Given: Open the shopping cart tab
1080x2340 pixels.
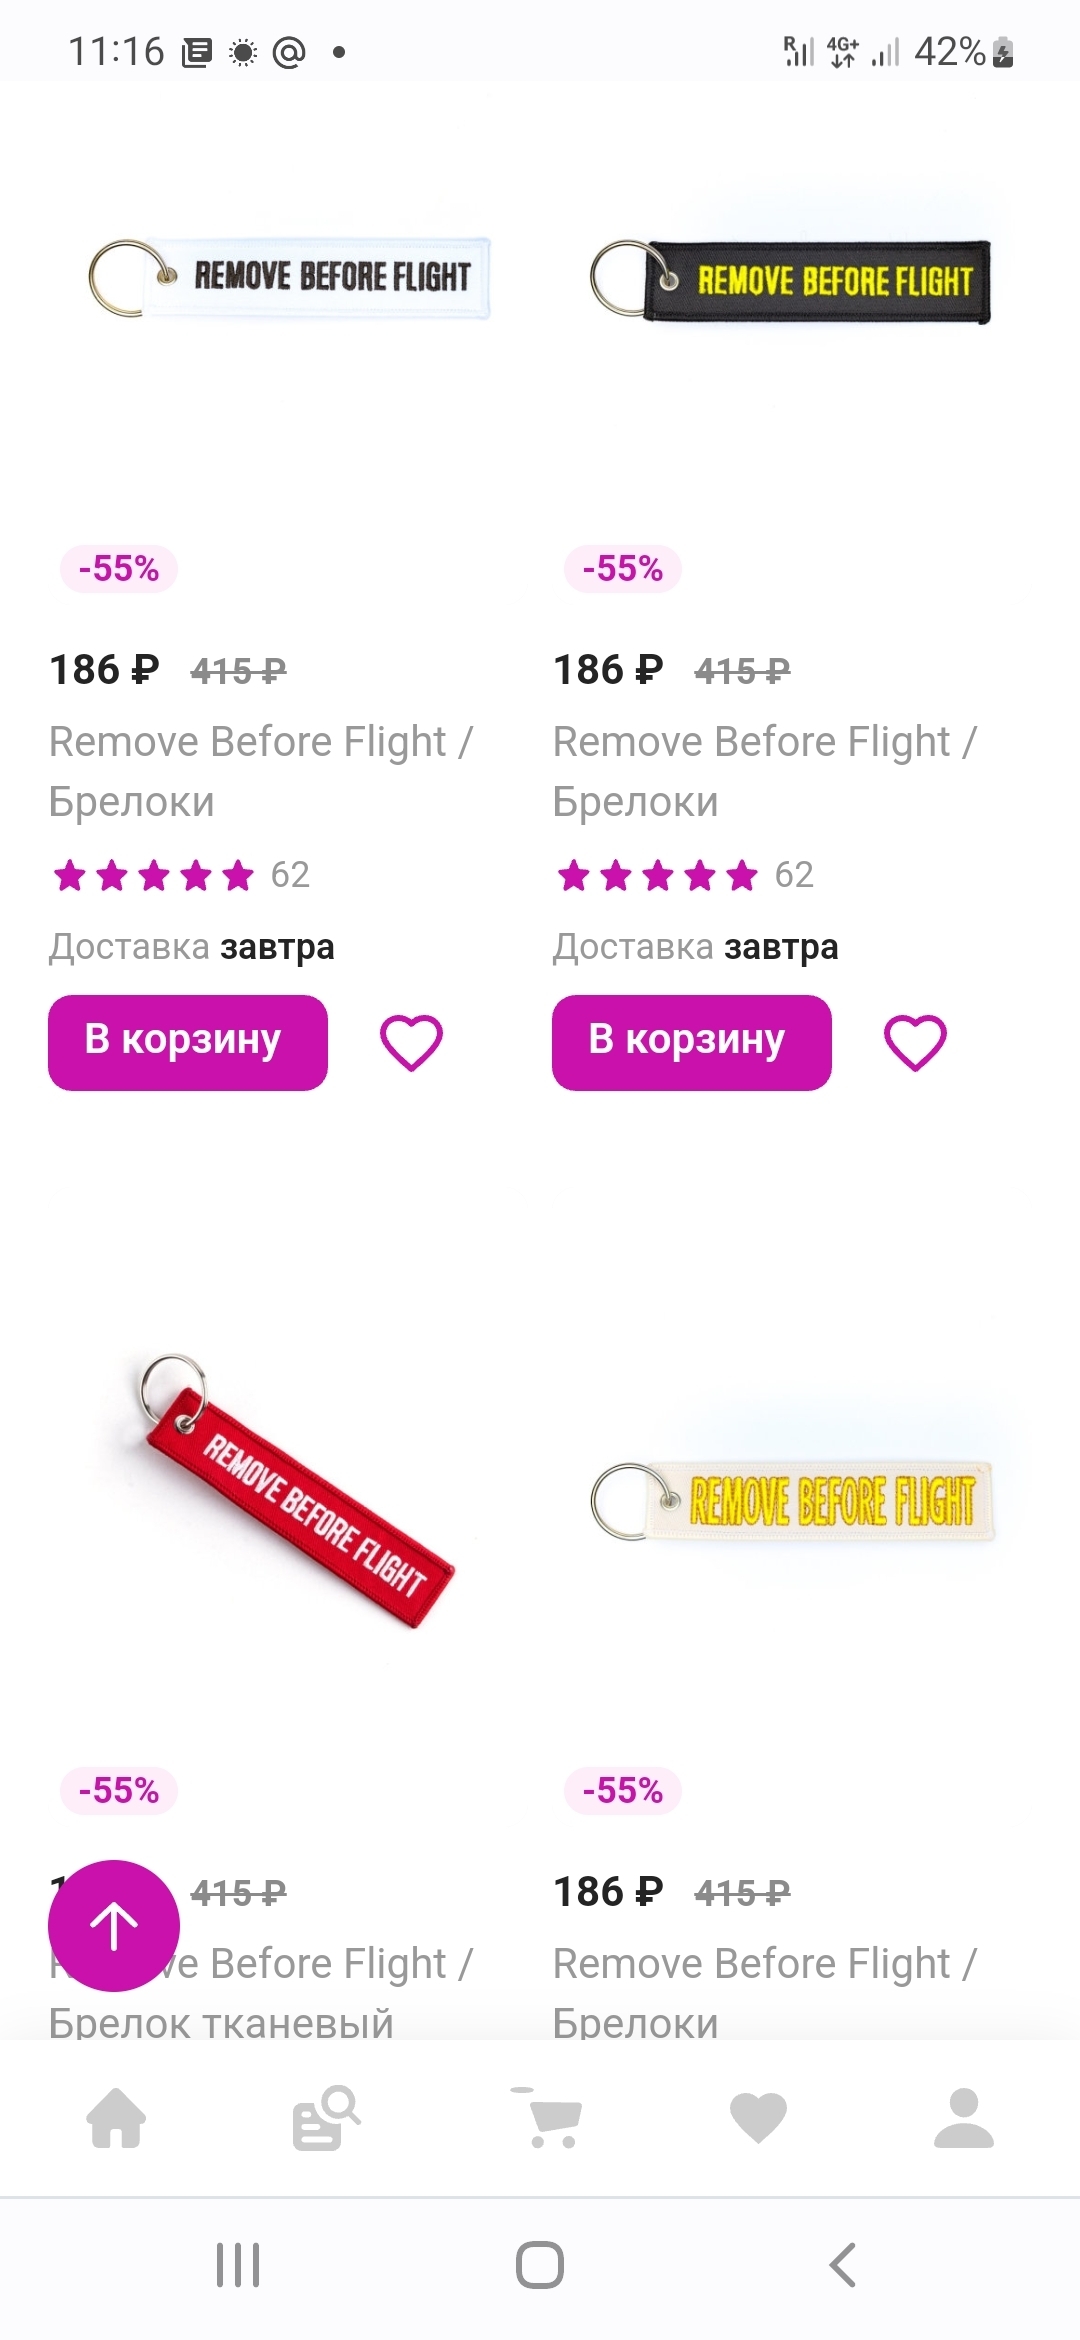Looking at the screenshot, I should tap(548, 2118).
